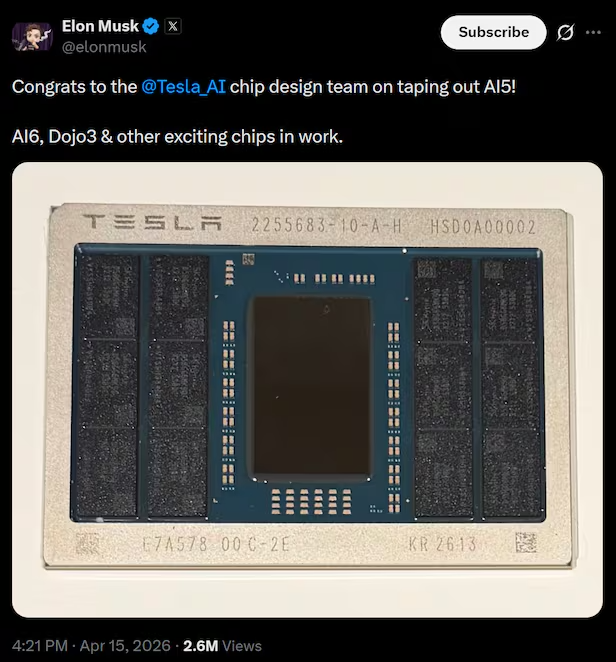Click the "Congrats to the" post text

point(73,86)
